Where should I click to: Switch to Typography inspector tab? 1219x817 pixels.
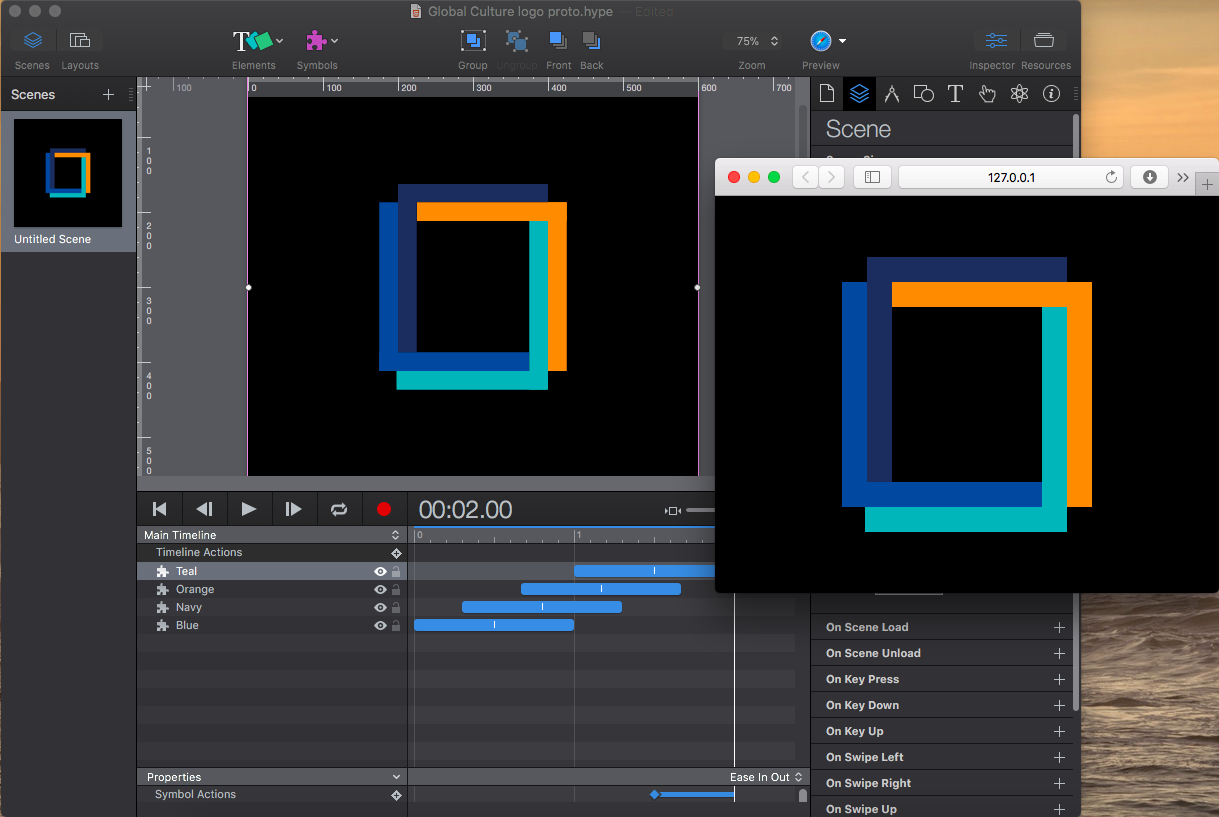click(x=955, y=94)
